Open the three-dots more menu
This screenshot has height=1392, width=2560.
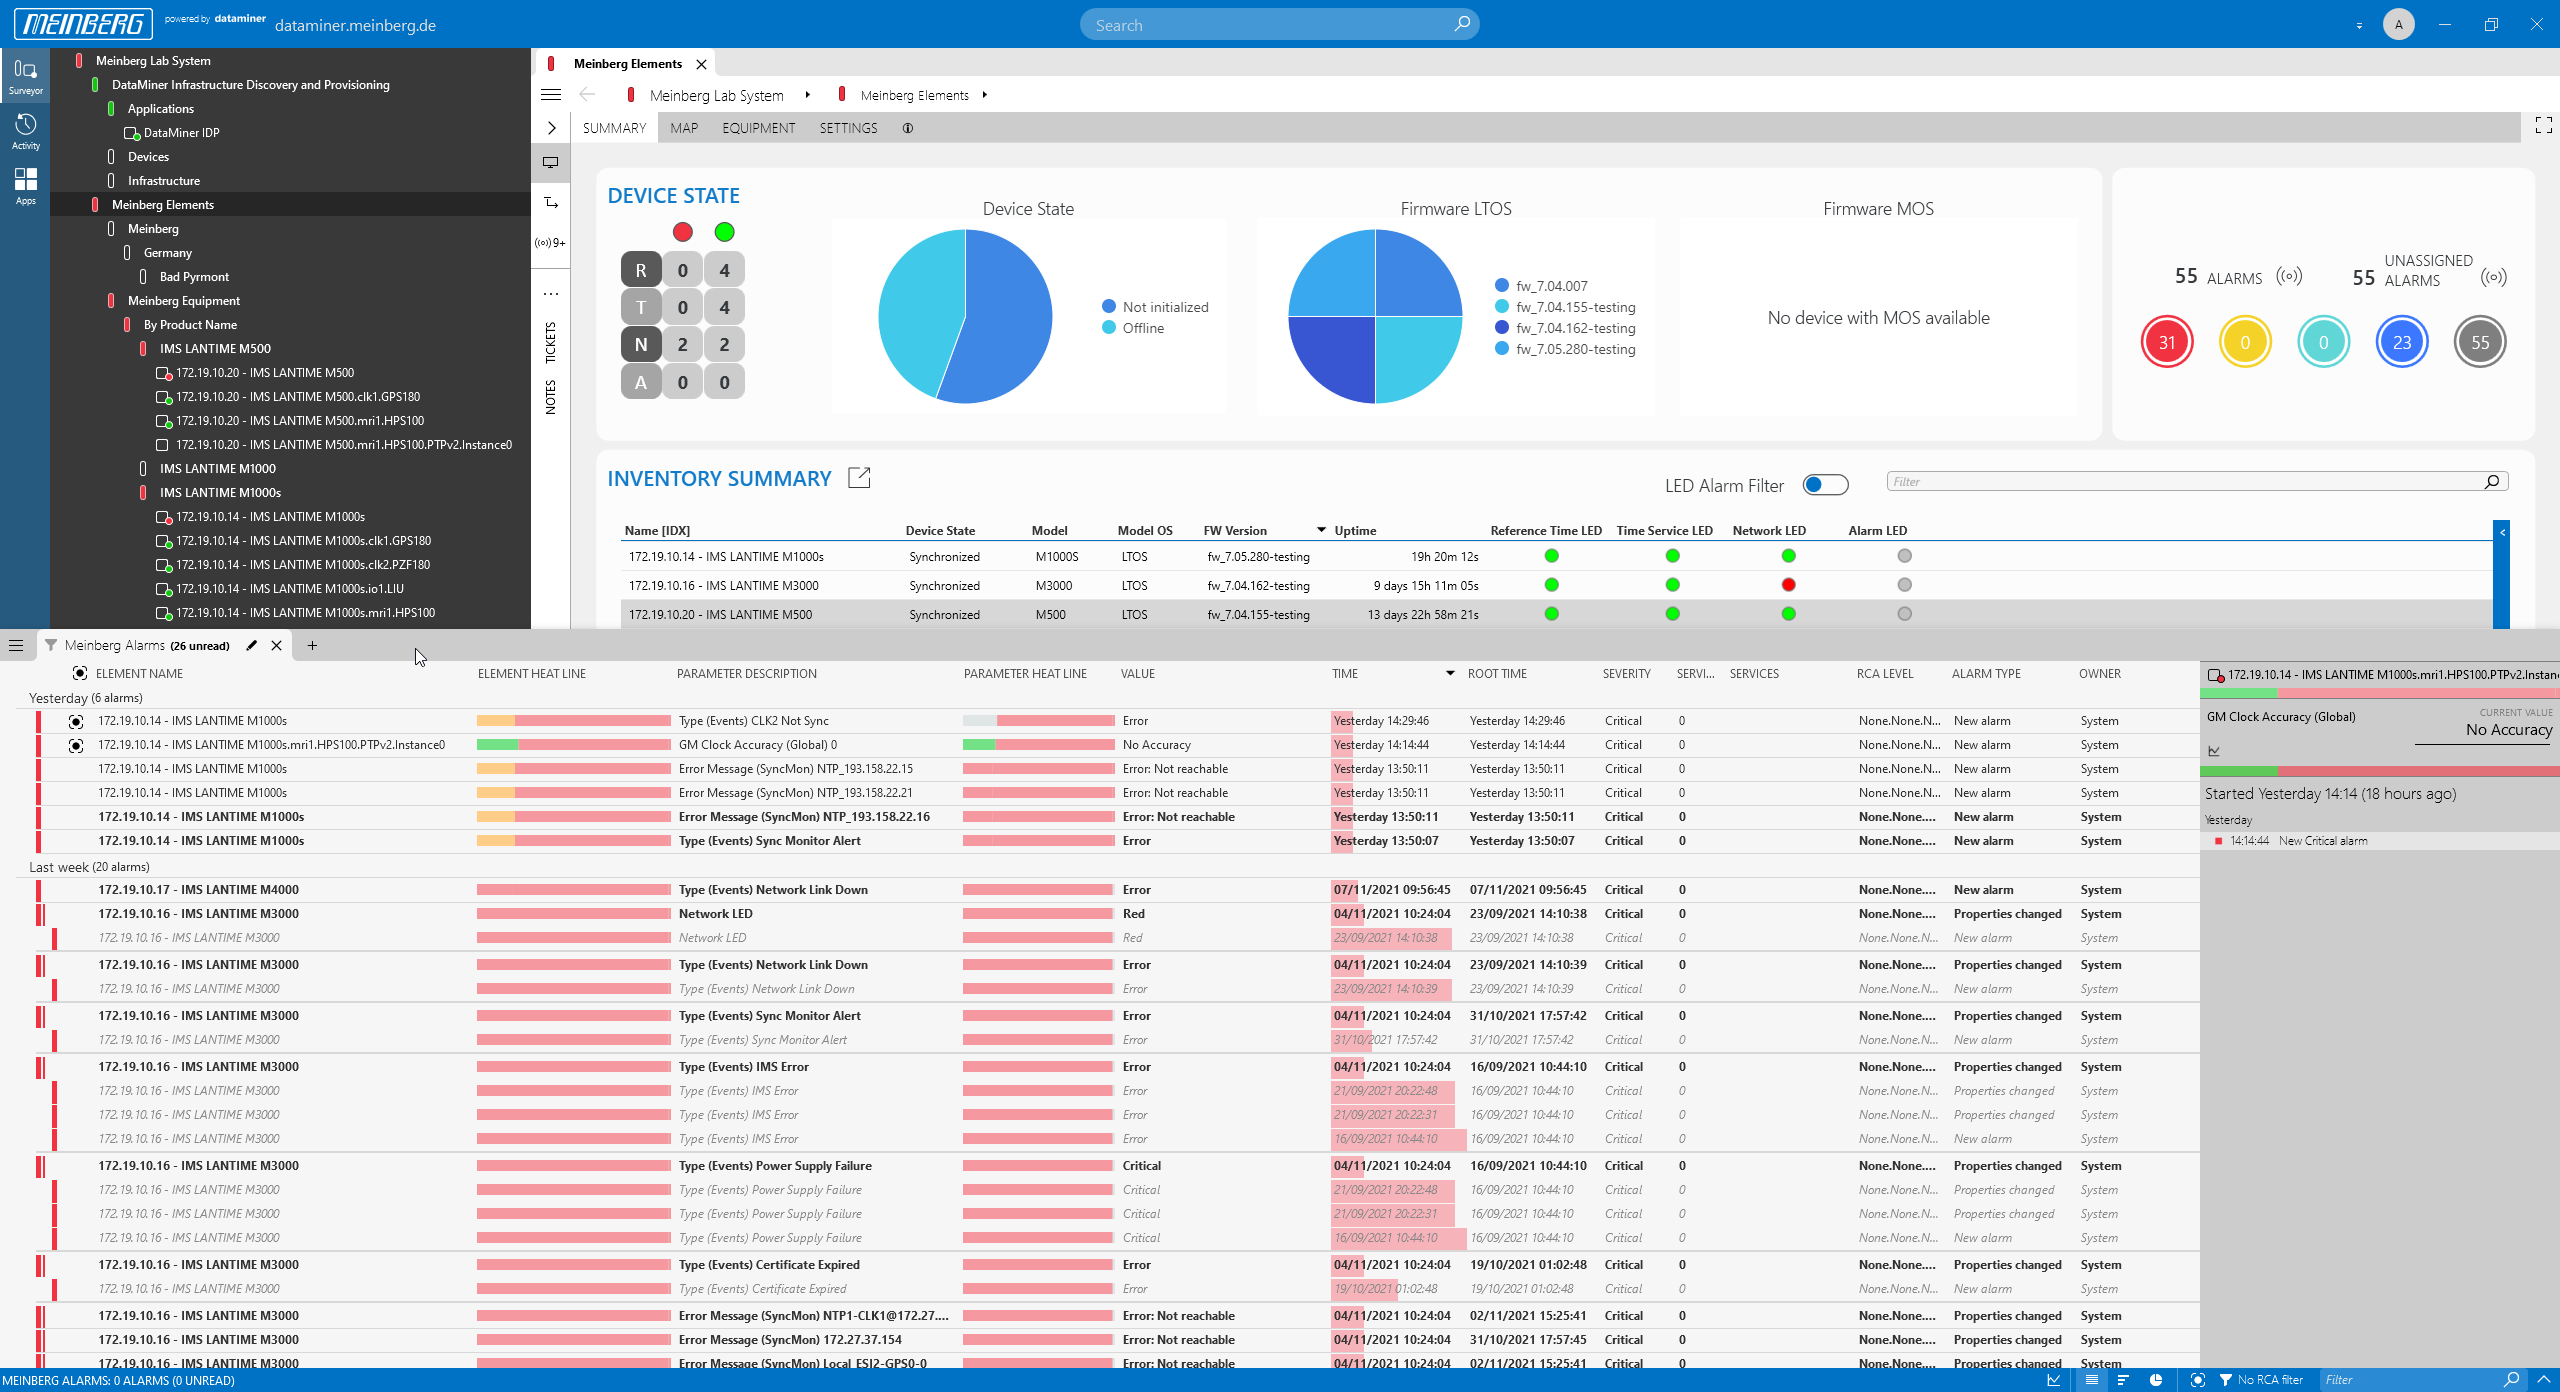[551, 294]
